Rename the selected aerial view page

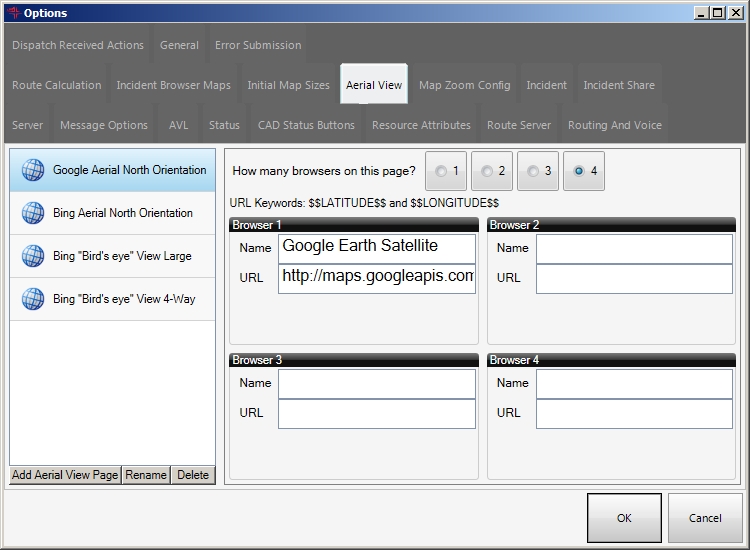pyautogui.click(x=146, y=475)
